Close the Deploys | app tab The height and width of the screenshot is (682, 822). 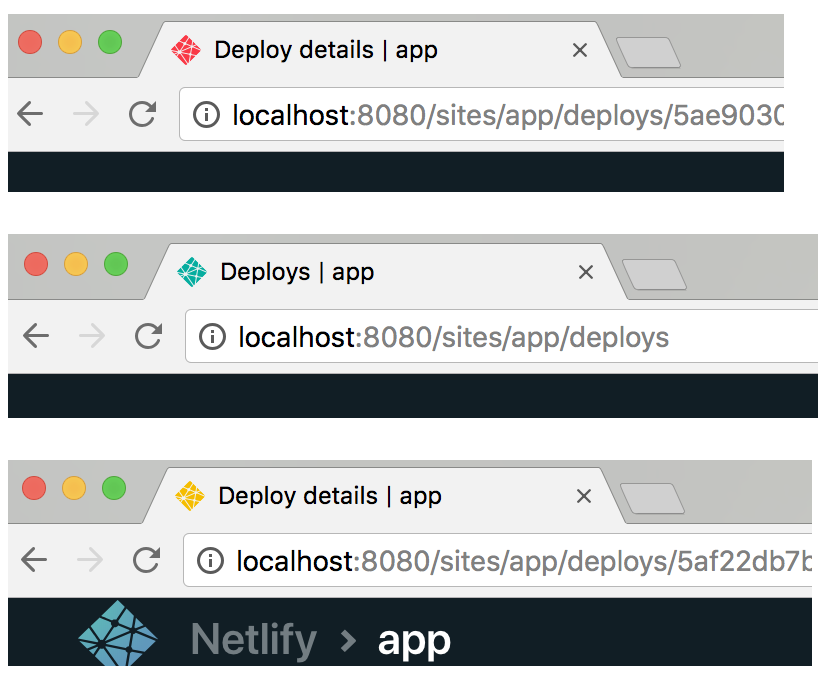[x=586, y=272]
